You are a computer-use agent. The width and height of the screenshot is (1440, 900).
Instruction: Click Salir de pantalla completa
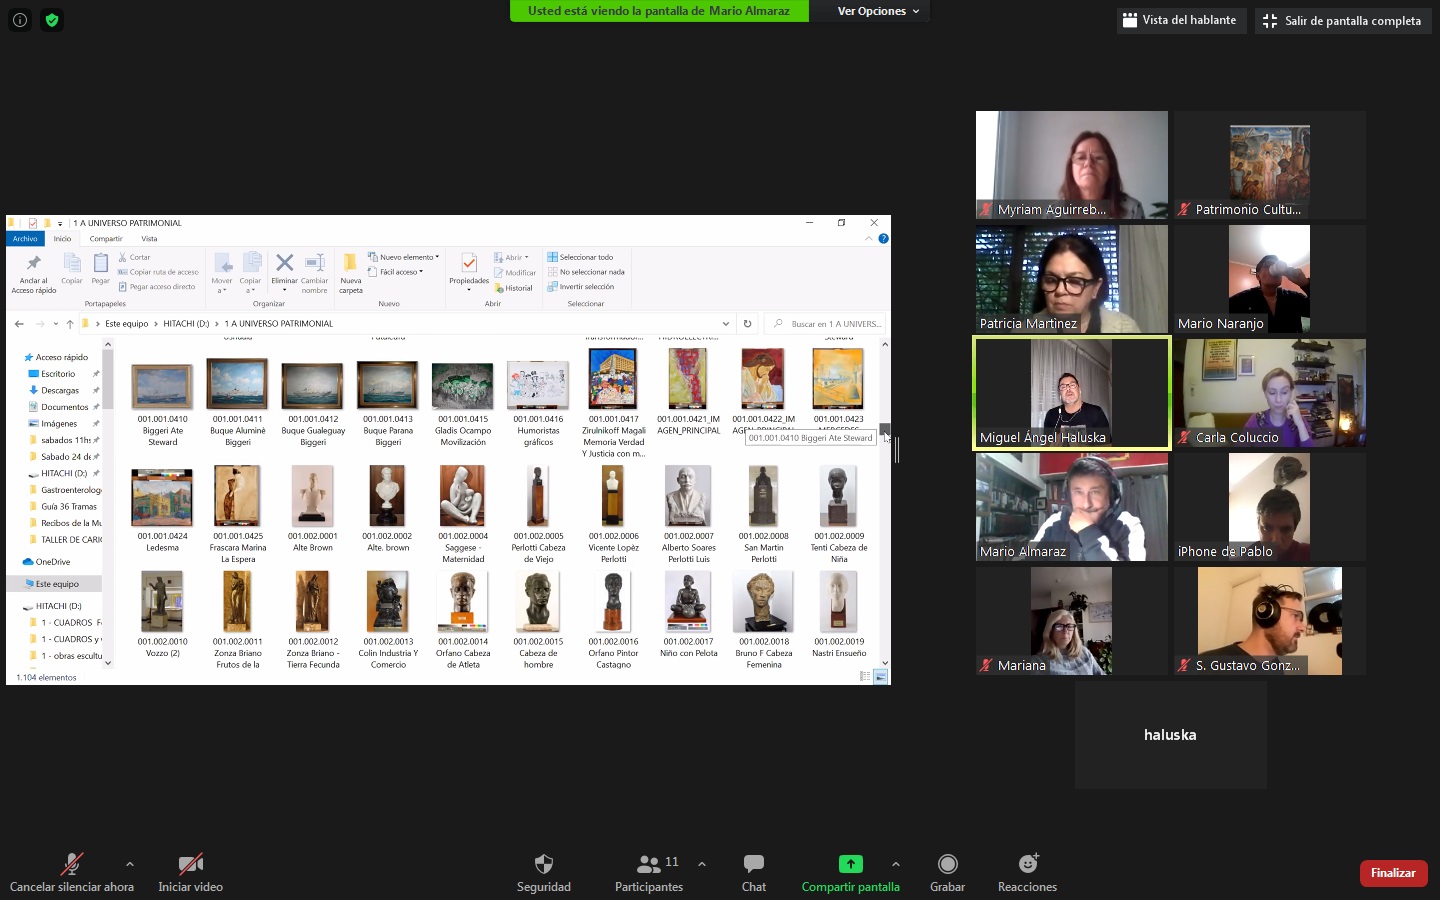click(x=1342, y=20)
